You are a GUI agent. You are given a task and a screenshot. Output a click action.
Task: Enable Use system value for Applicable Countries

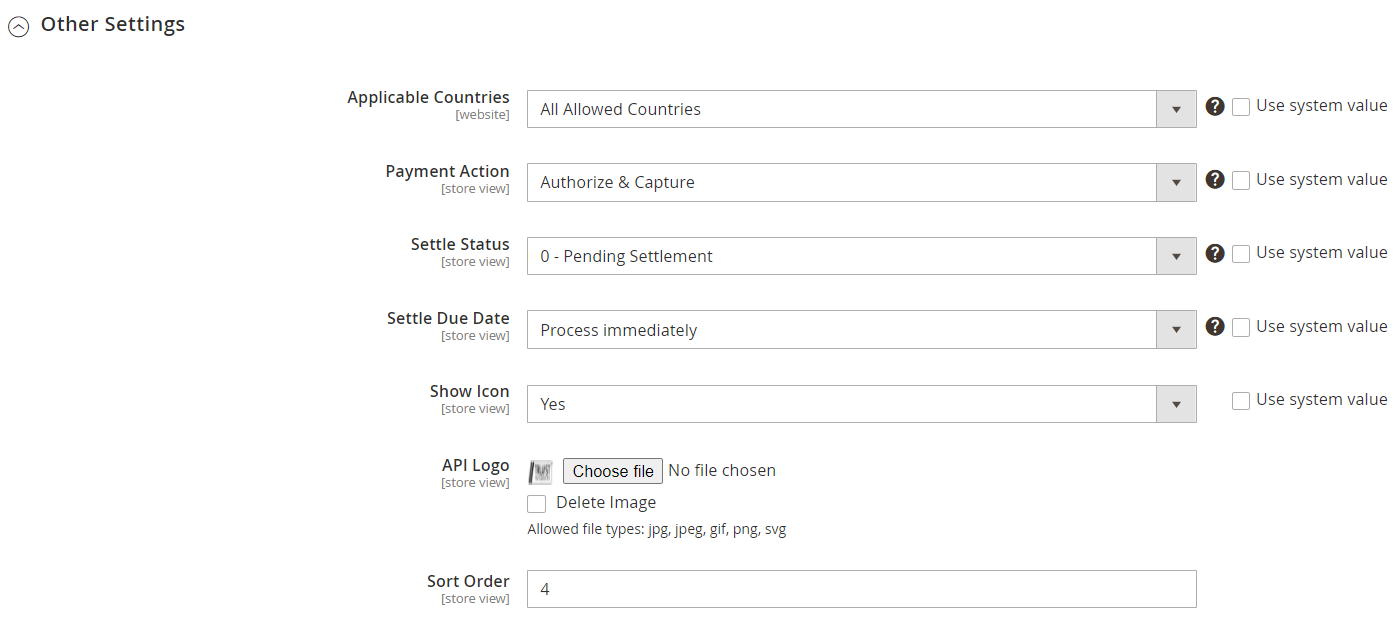pos(1241,107)
